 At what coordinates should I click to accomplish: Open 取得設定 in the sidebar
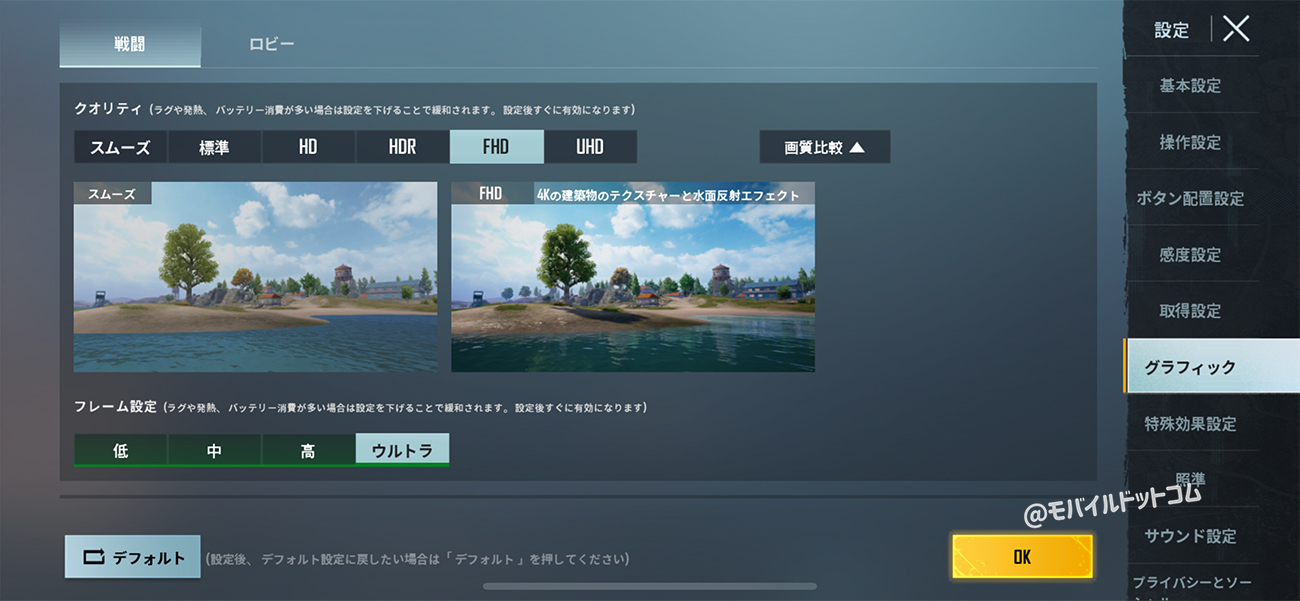[x=1190, y=311]
